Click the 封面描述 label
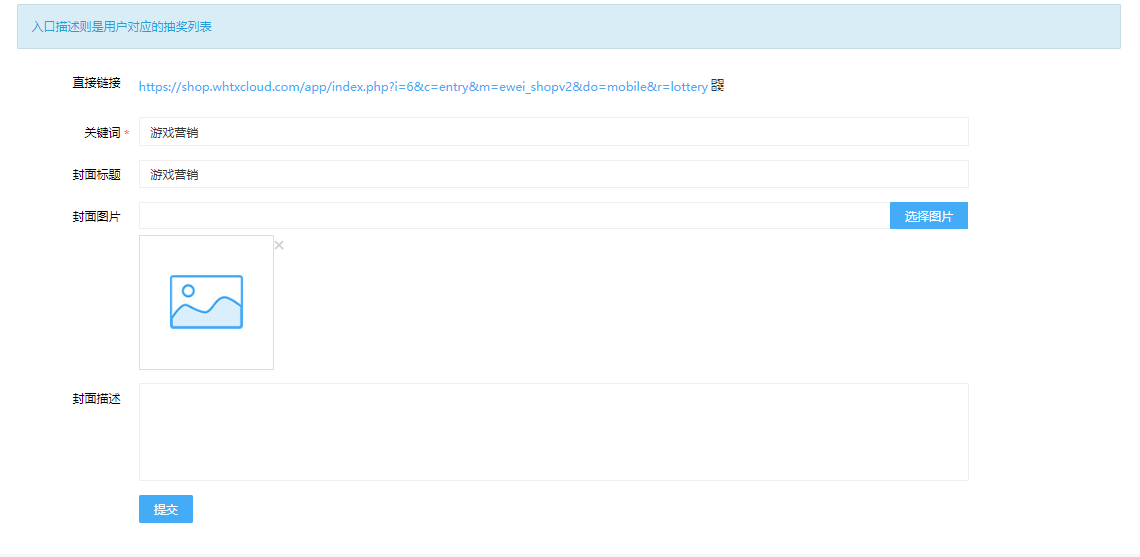The height and width of the screenshot is (557, 1140). click(x=96, y=398)
